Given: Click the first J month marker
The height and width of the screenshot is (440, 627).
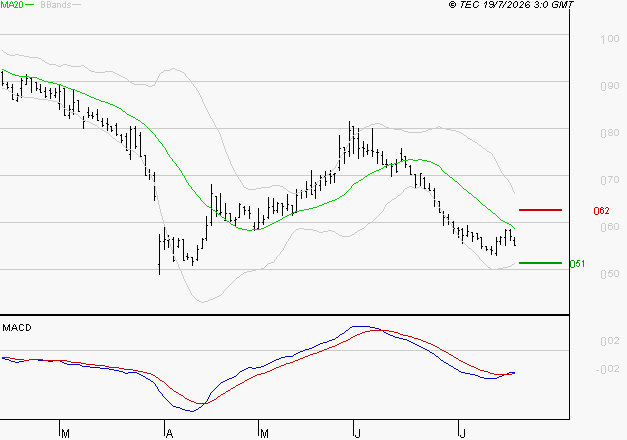Looking at the screenshot, I should (x=357, y=434).
